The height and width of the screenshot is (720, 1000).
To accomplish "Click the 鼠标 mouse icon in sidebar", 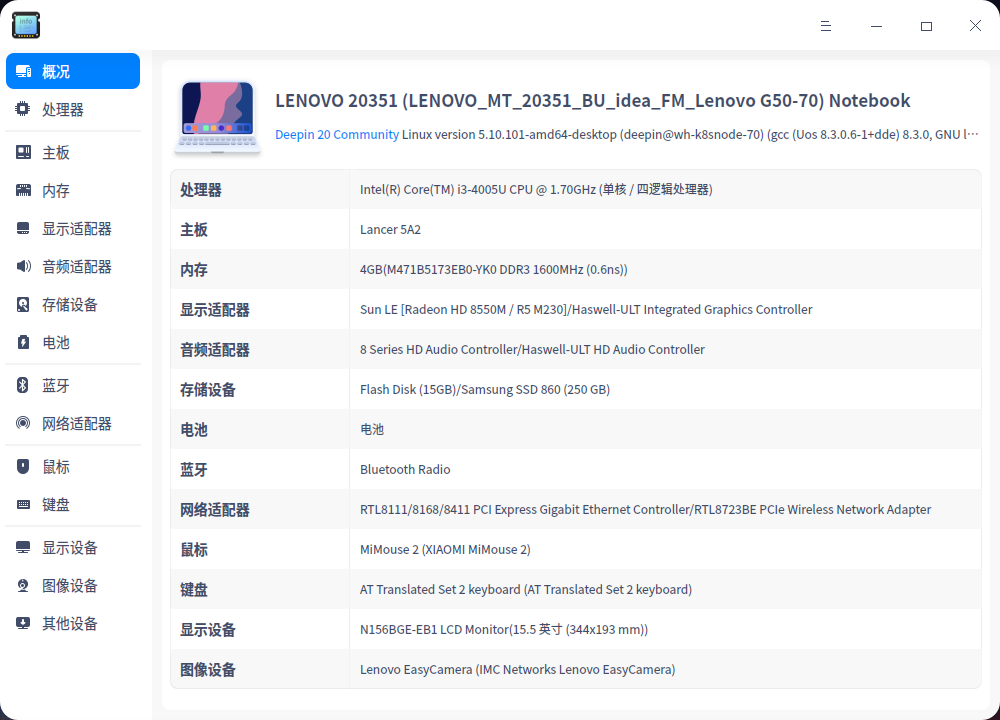I will point(23,466).
